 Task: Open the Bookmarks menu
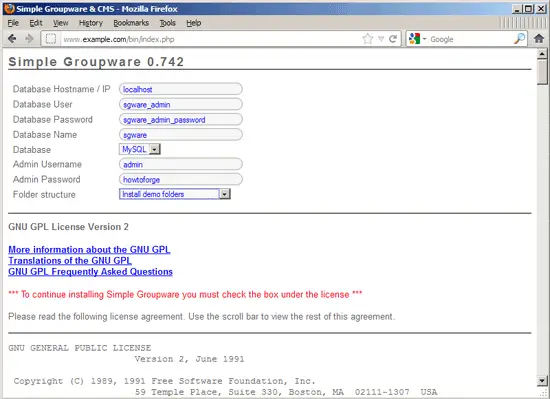[x=131, y=23]
